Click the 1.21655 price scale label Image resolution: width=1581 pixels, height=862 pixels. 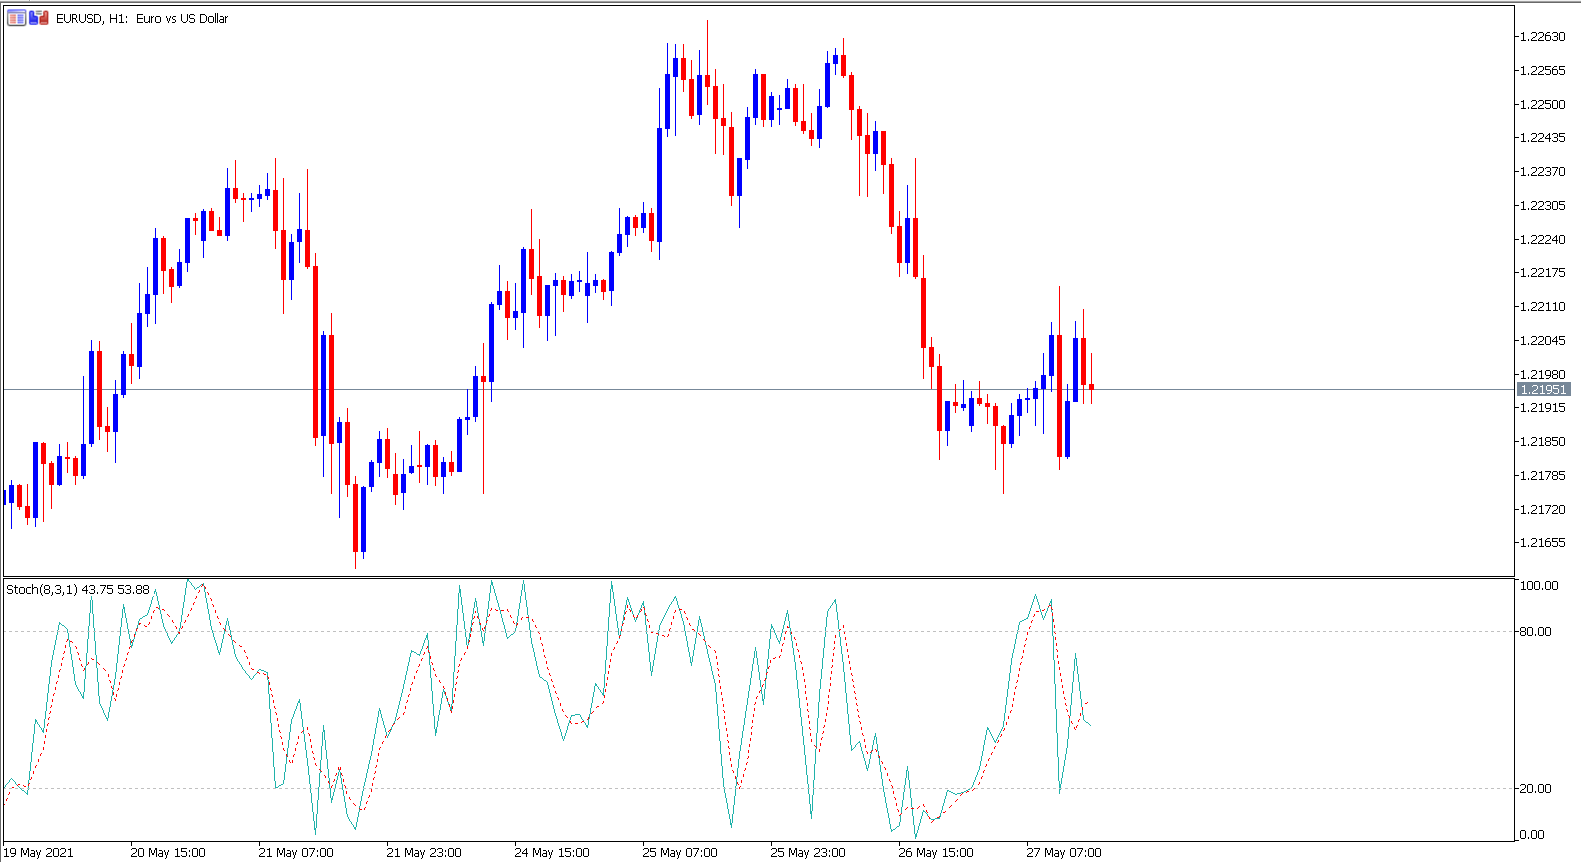tap(1542, 542)
